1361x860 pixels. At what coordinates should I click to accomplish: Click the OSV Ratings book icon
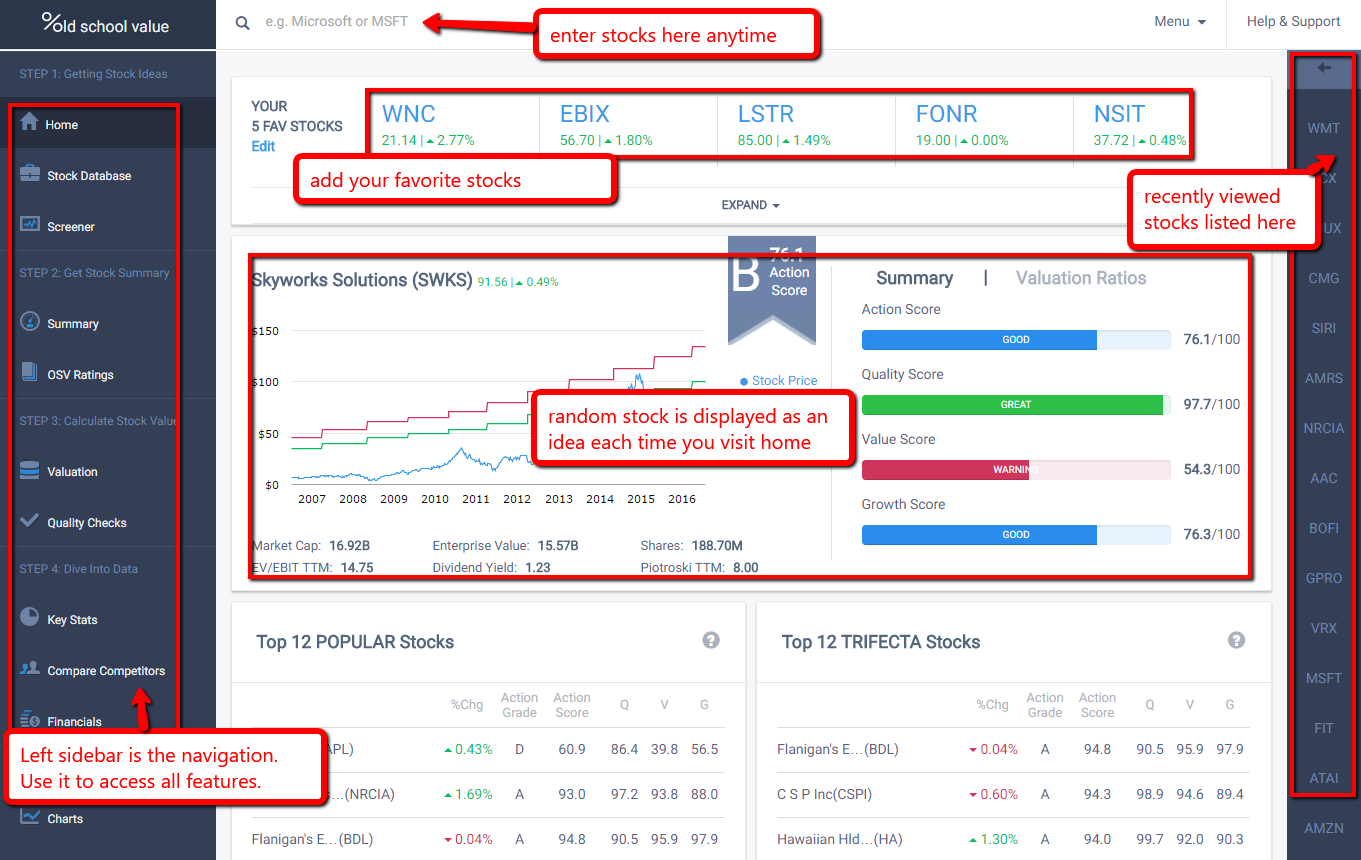29,373
